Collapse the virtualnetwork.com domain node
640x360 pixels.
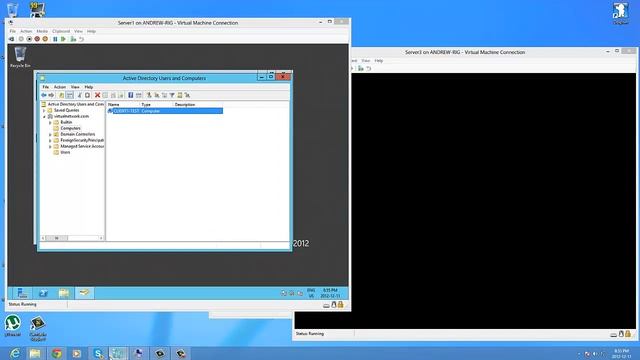coord(44,117)
